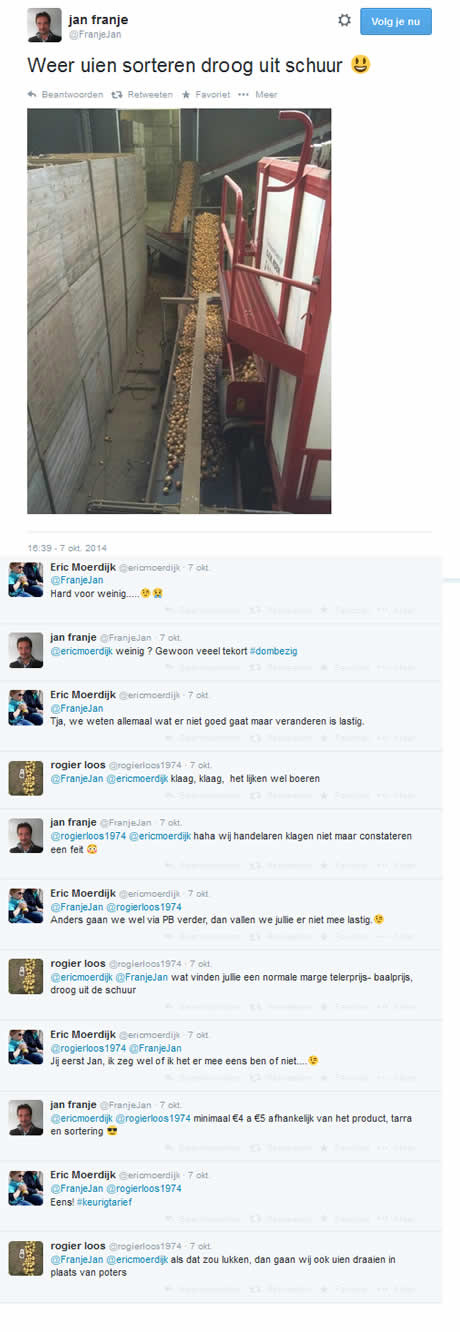Click the 7 okt. date on 'Eens!' reply
Viewport: 460px width, 1332px height.
[199, 1175]
